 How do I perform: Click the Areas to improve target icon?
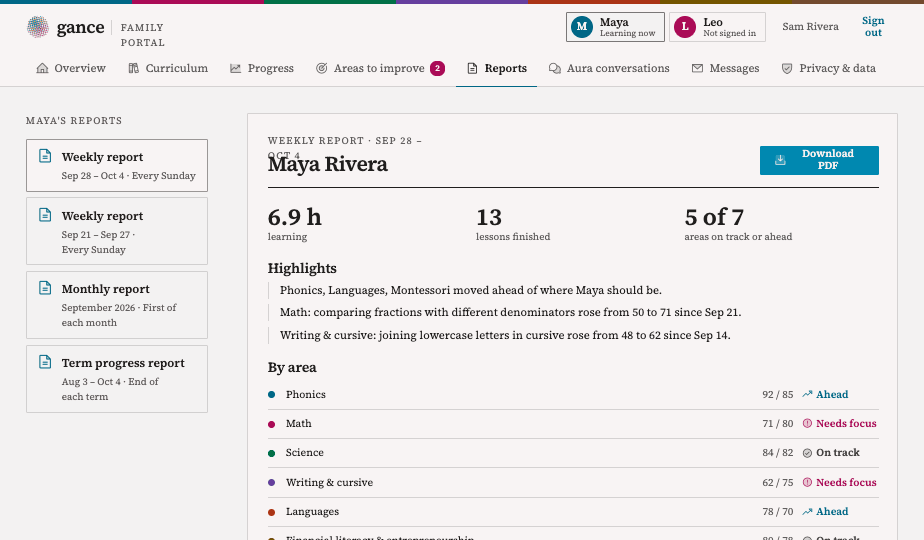point(321,68)
